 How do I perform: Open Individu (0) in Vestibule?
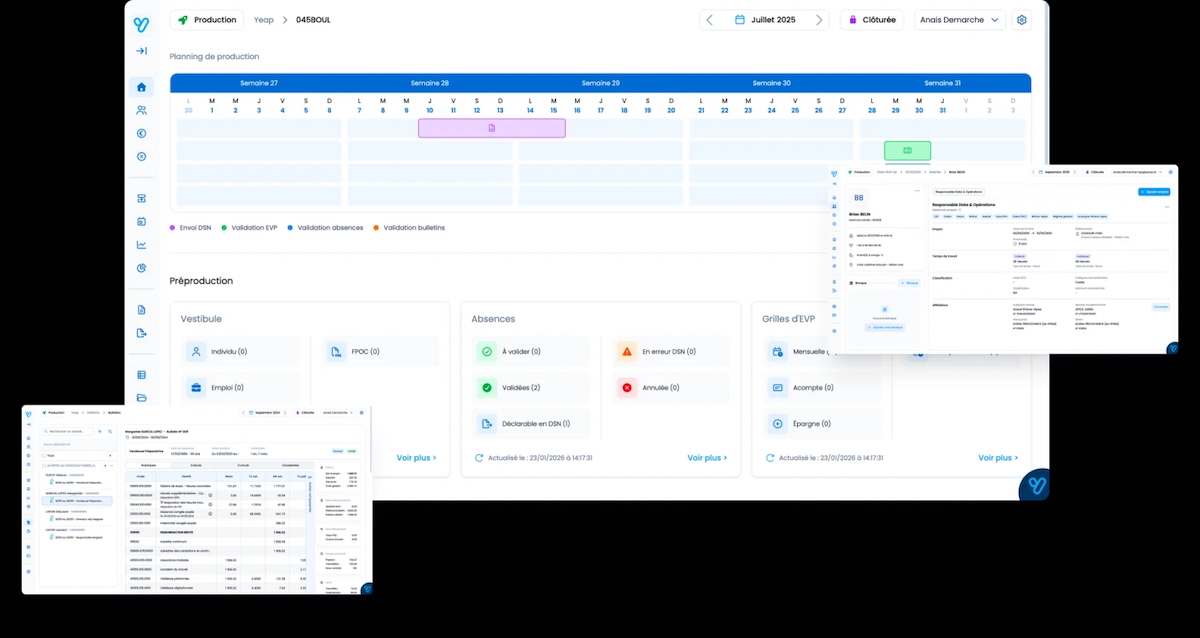[x=240, y=352]
